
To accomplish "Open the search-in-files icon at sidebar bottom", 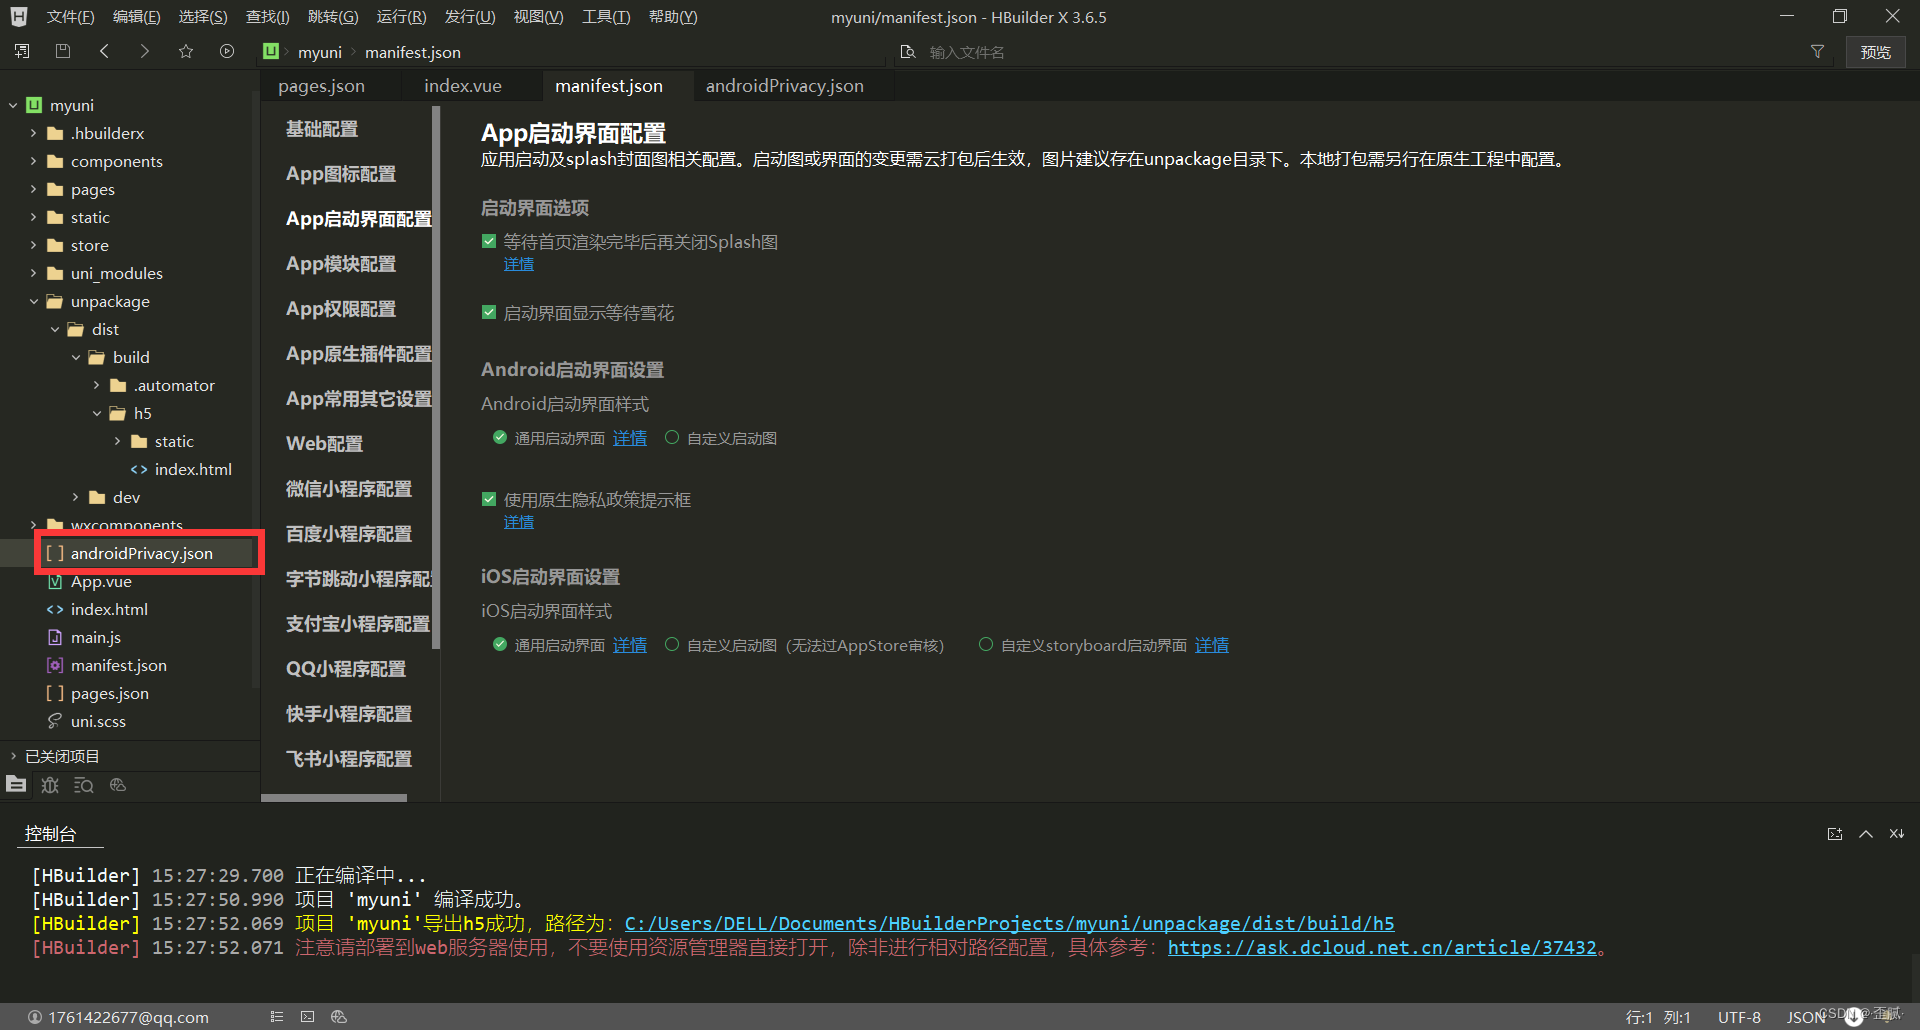I will 84,785.
